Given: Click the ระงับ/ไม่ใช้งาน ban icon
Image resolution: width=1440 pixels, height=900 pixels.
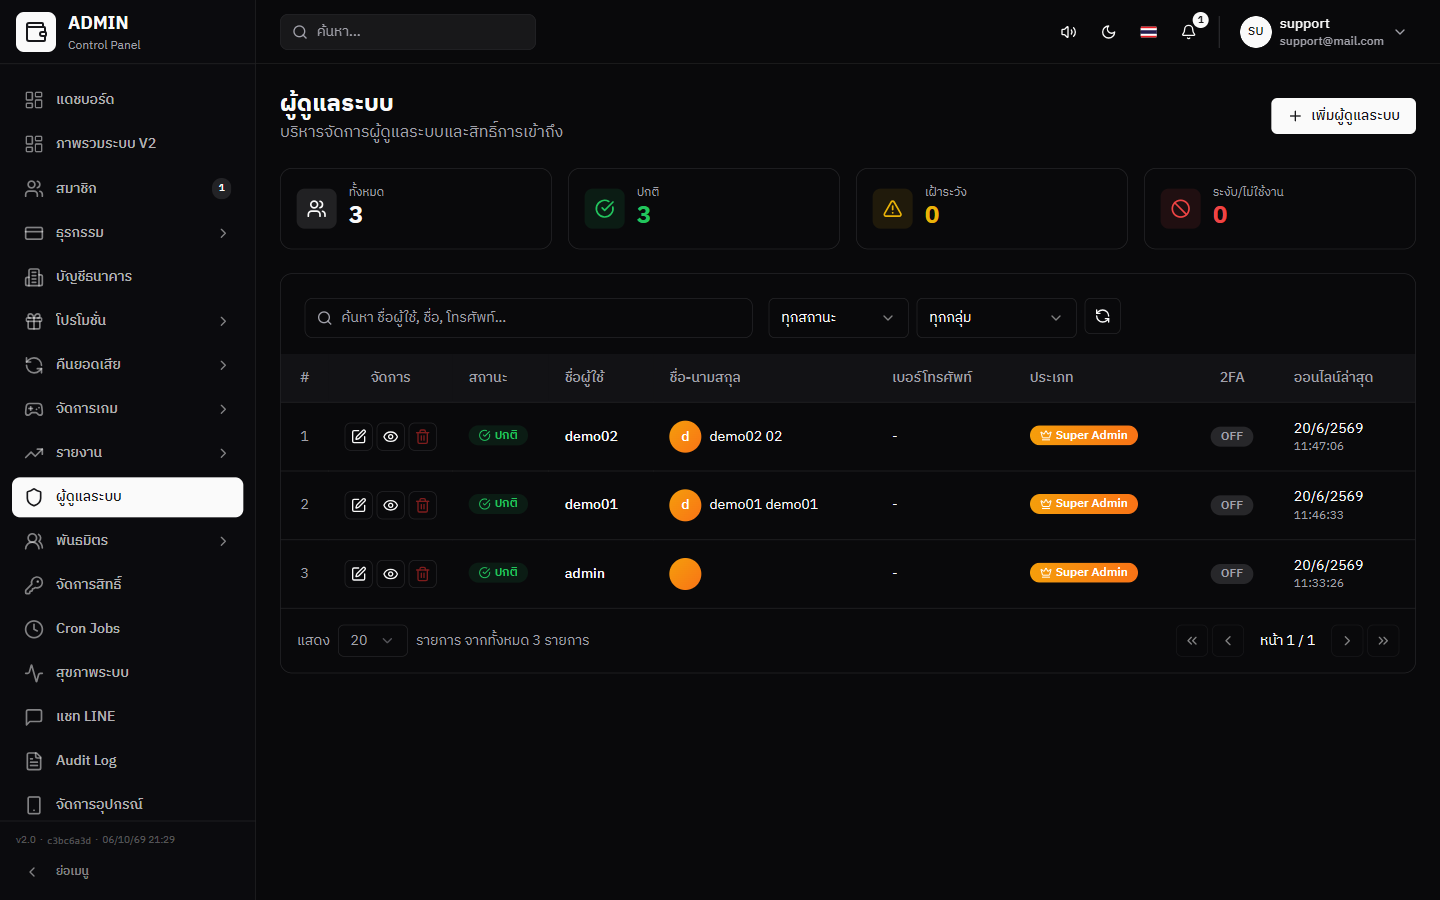Looking at the screenshot, I should (1181, 208).
